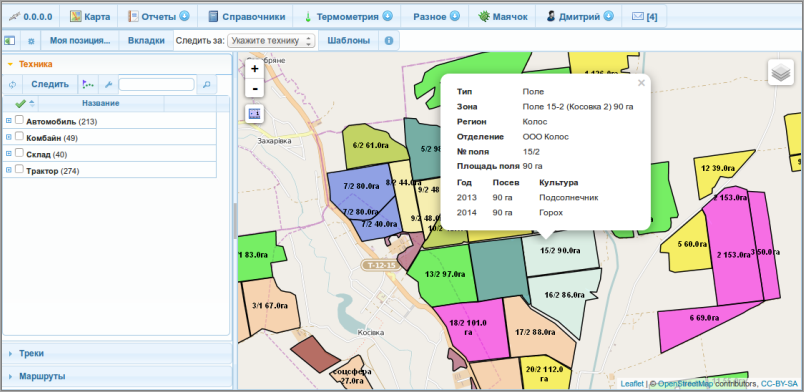Open Отчеты reports dropdown
This screenshot has width=804, height=392.
click(158, 16)
